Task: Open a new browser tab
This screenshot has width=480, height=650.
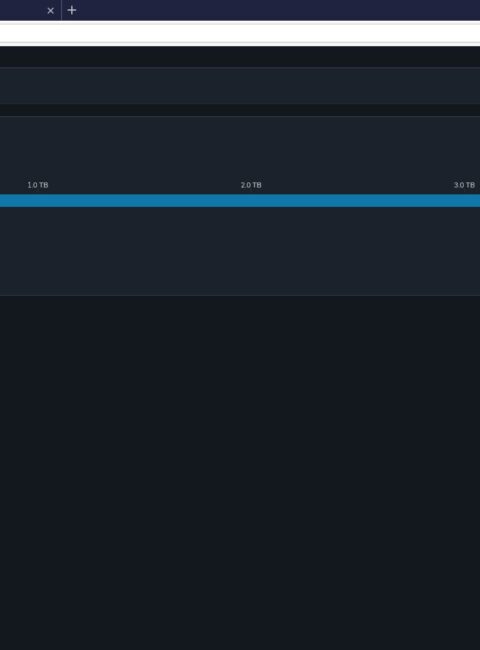Action: click(72, 10)
